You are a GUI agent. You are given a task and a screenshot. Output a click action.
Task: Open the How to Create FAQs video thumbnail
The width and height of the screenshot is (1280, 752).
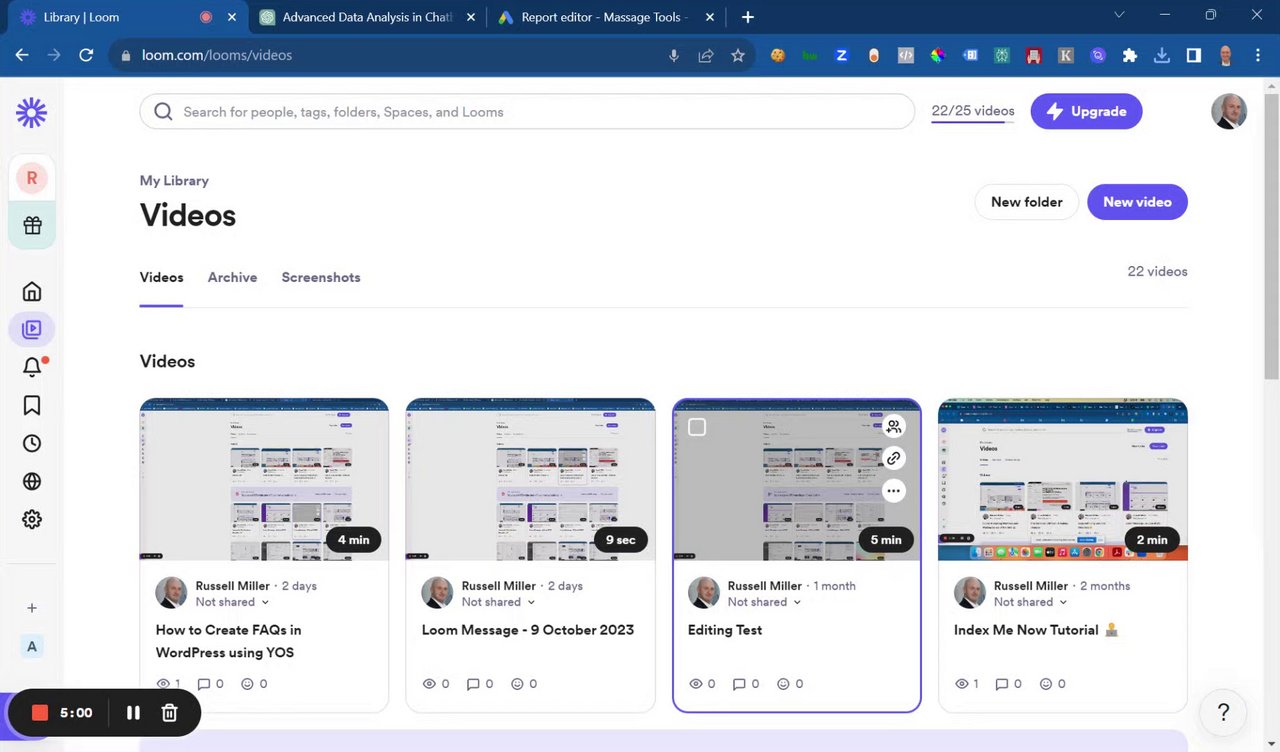[x=264, y=479]
